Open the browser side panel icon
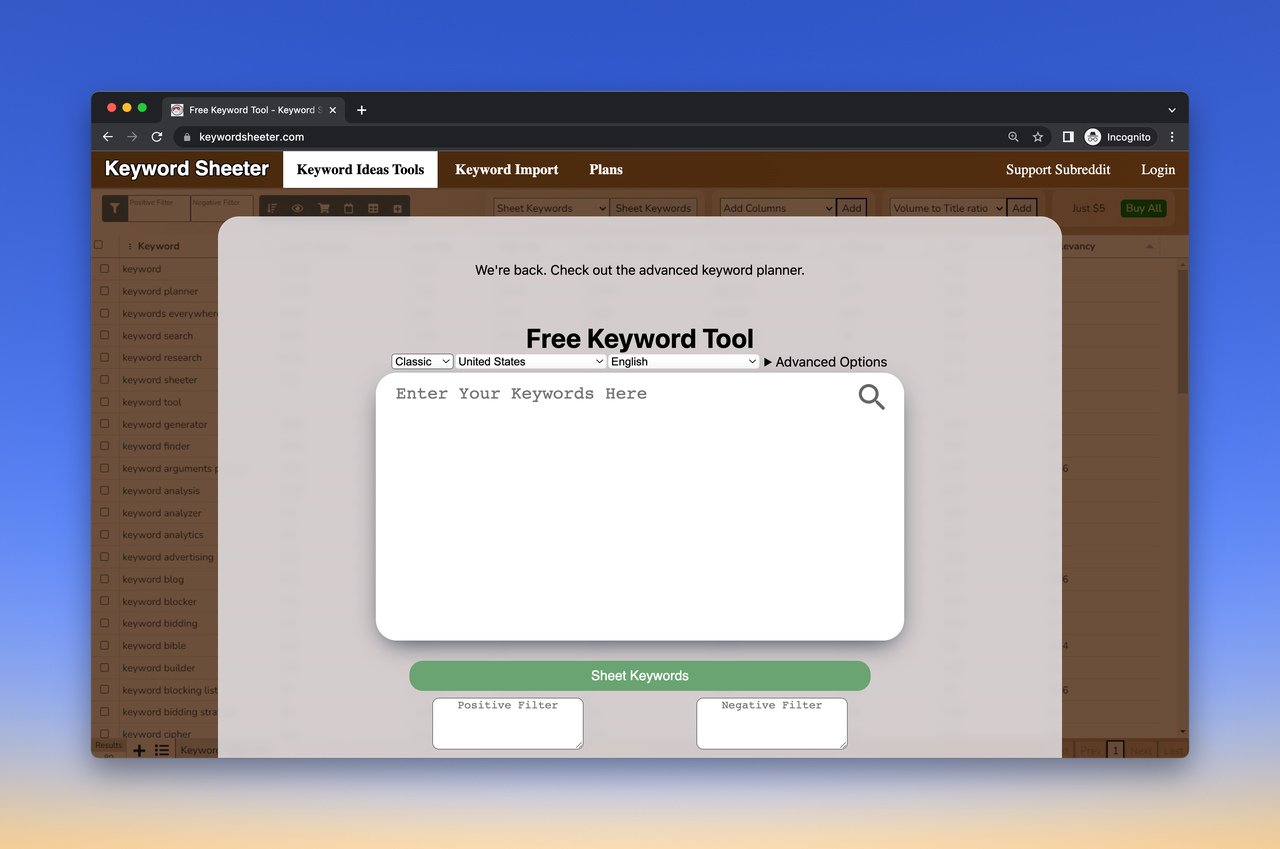The width and height of the screenshot is (1280, 849). (1068, 137)
